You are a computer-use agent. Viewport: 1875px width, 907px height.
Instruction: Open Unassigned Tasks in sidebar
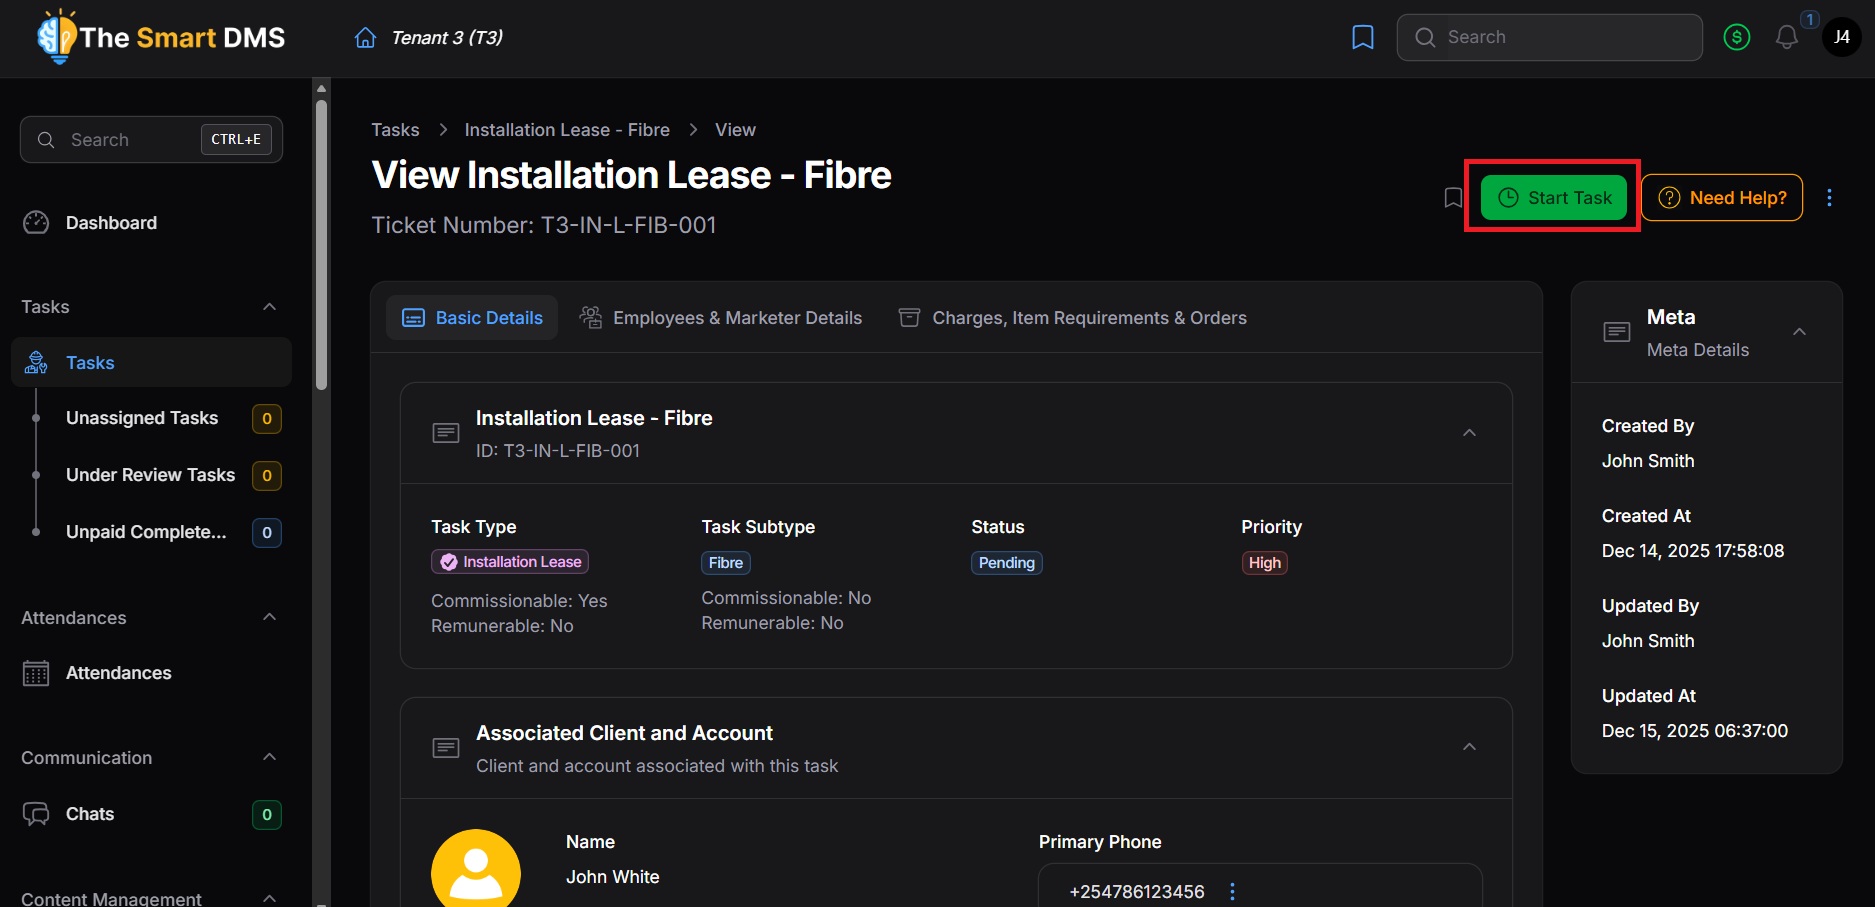pyautogui.click(x=142, y=418)
